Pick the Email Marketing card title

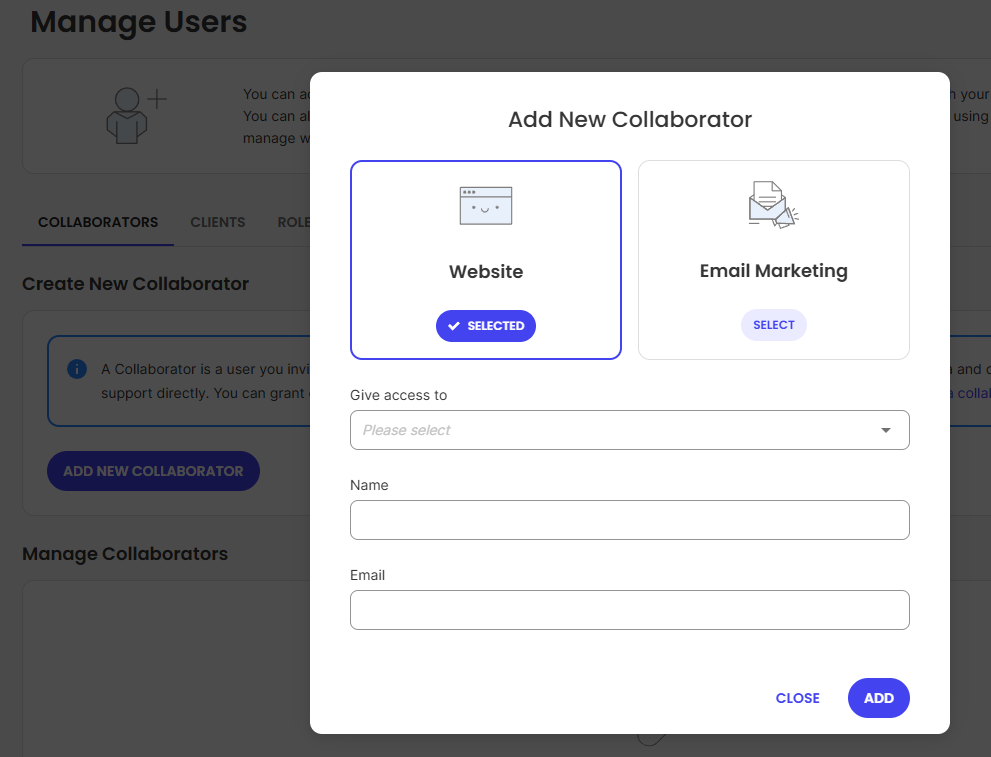pos(774,271)
